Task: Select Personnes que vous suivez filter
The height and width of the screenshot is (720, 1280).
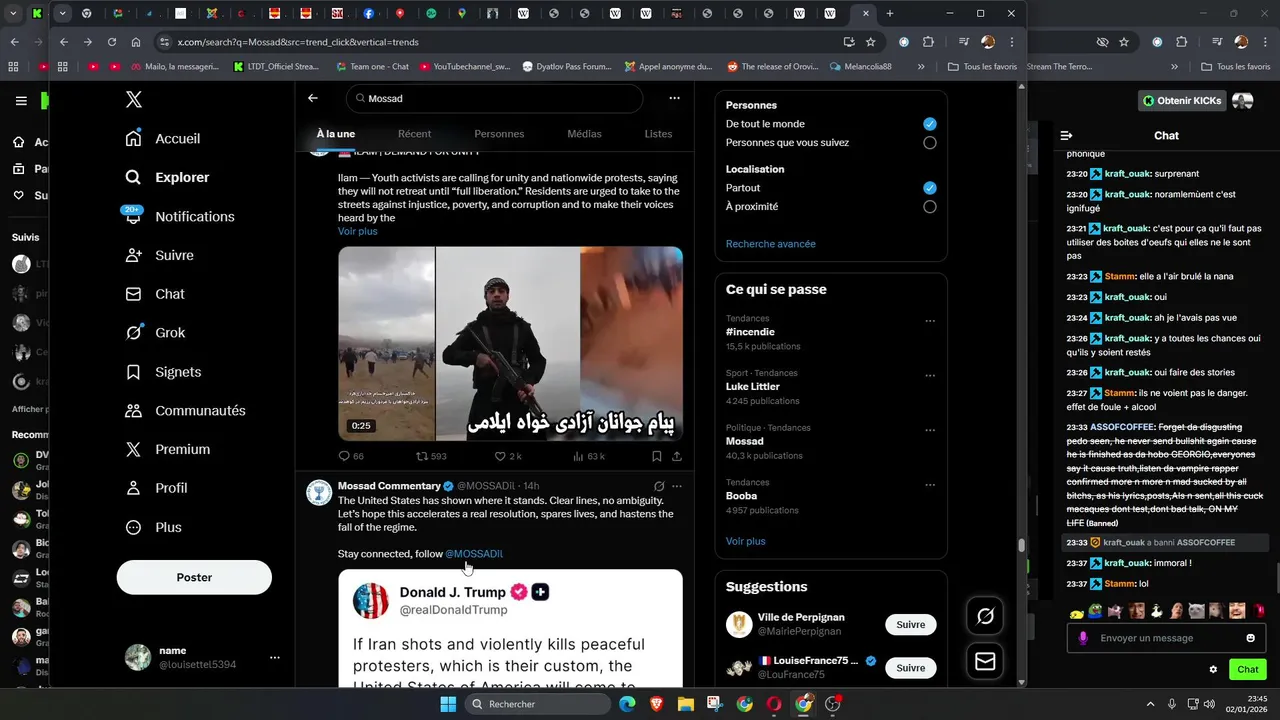Action: click(x=930, y=143)
